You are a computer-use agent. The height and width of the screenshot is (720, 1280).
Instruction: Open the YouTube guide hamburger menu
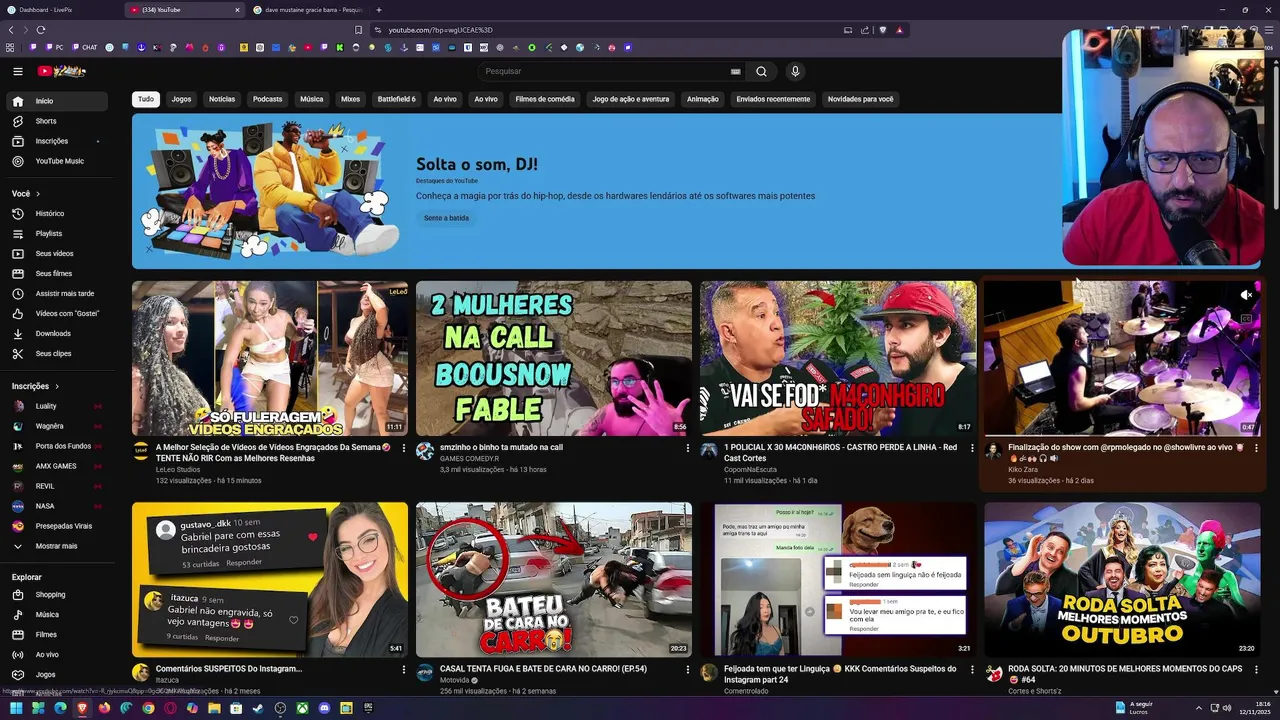[x=17, y=71]
